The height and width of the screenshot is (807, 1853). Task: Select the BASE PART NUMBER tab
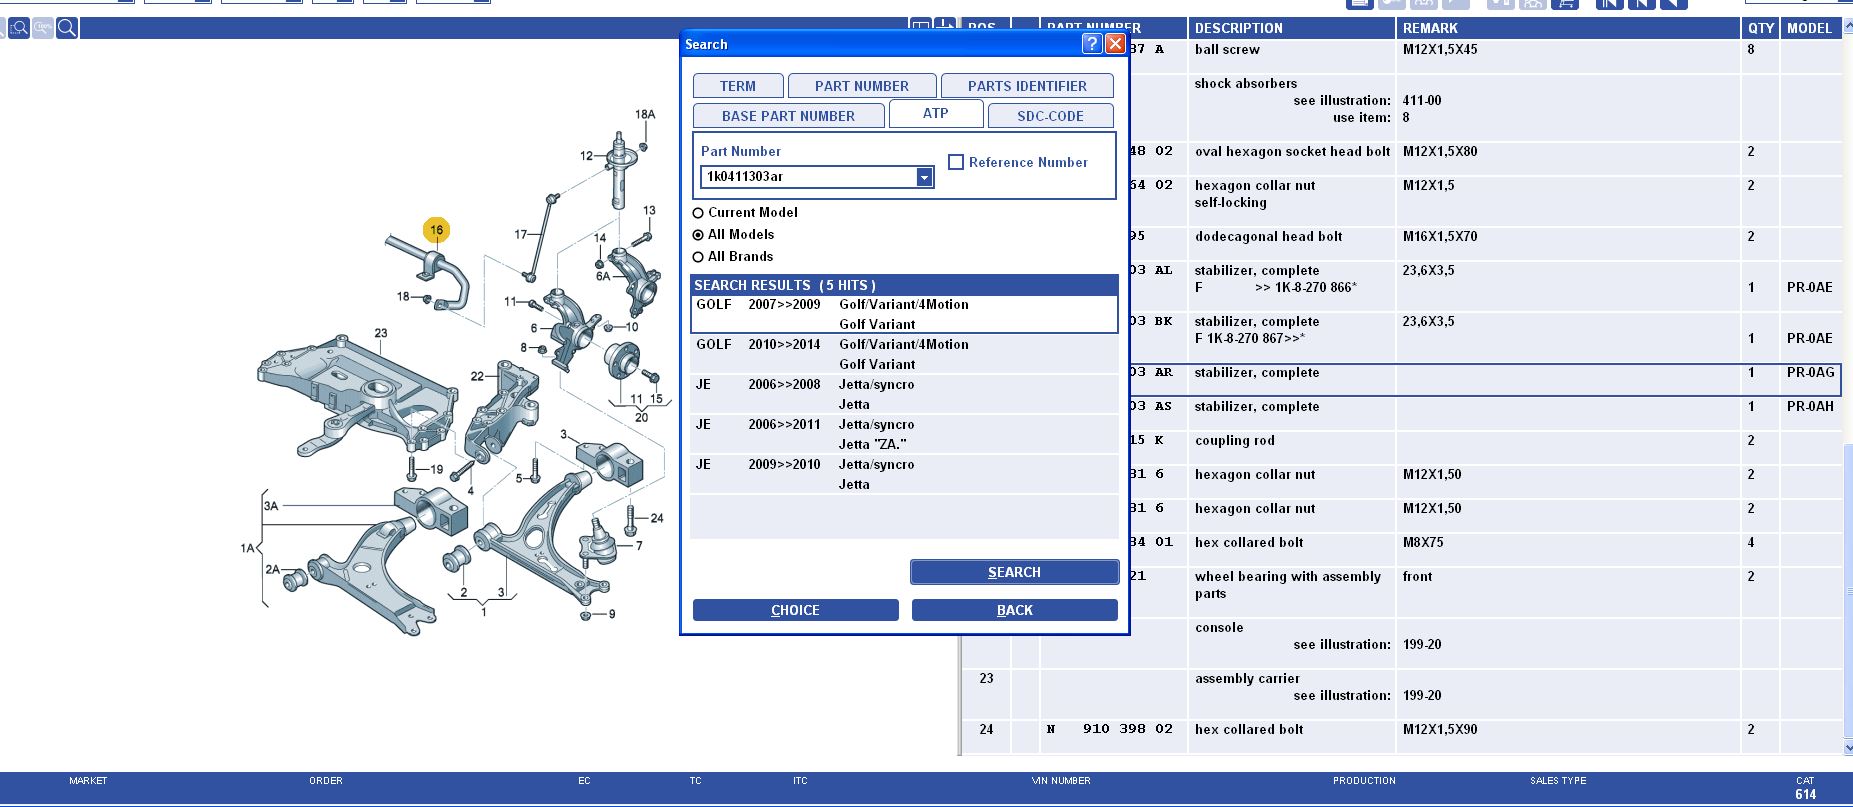788,116
